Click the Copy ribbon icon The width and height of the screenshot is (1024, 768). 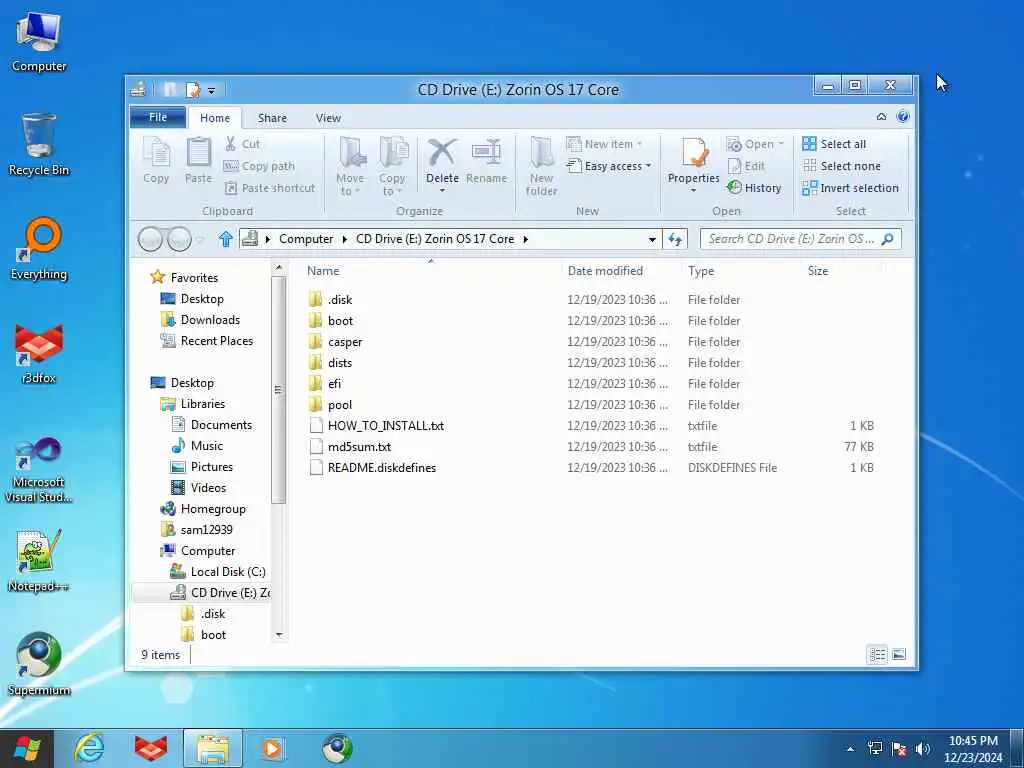[156, 160]
